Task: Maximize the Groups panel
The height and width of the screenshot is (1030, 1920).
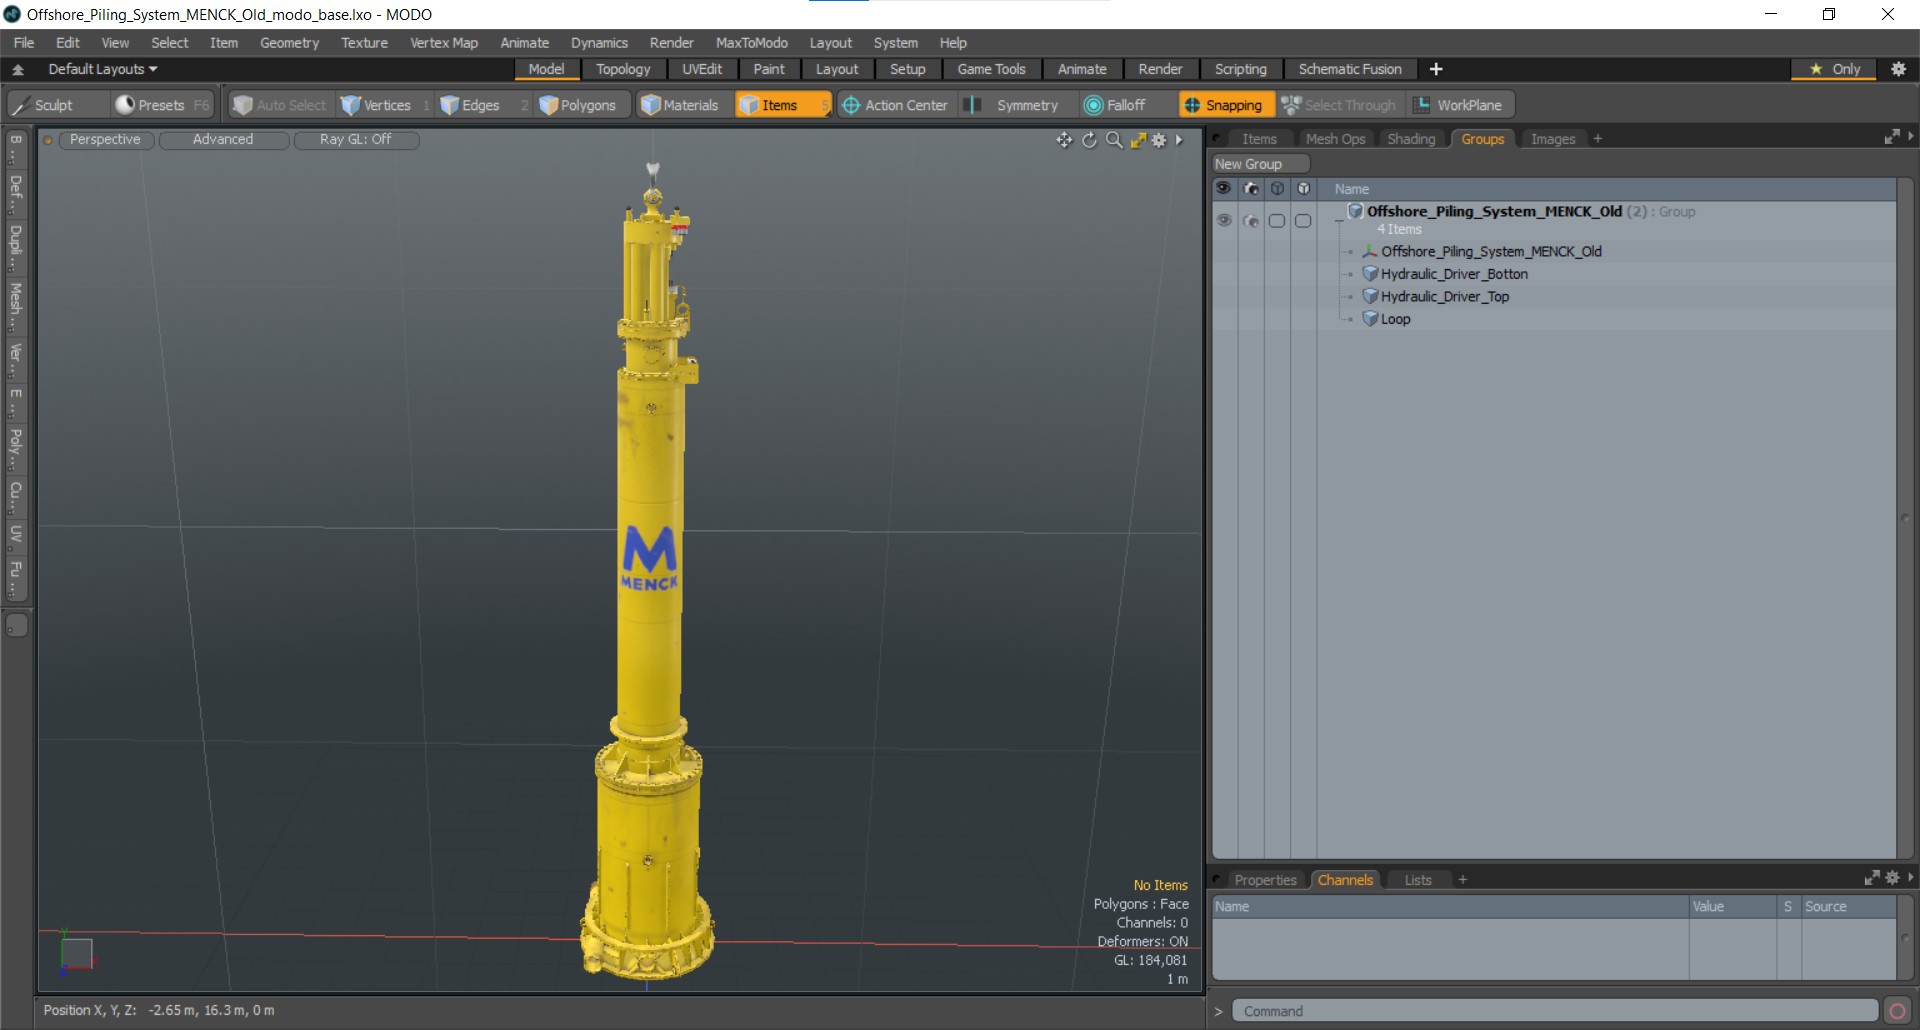Action: click(1891, 137)
